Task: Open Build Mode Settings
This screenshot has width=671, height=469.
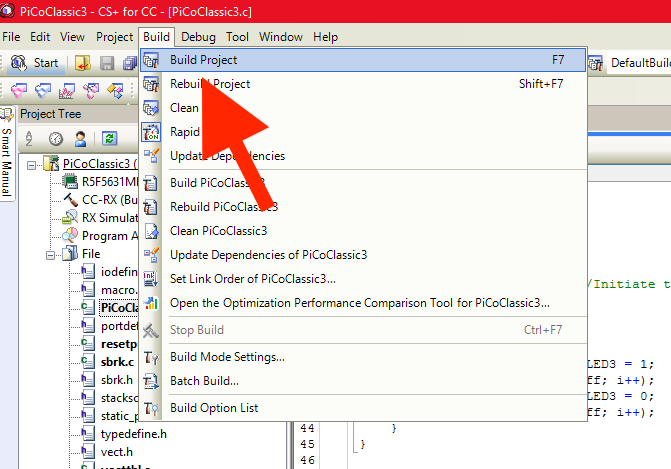Action: pyautogui.click(x=363, y=356)
